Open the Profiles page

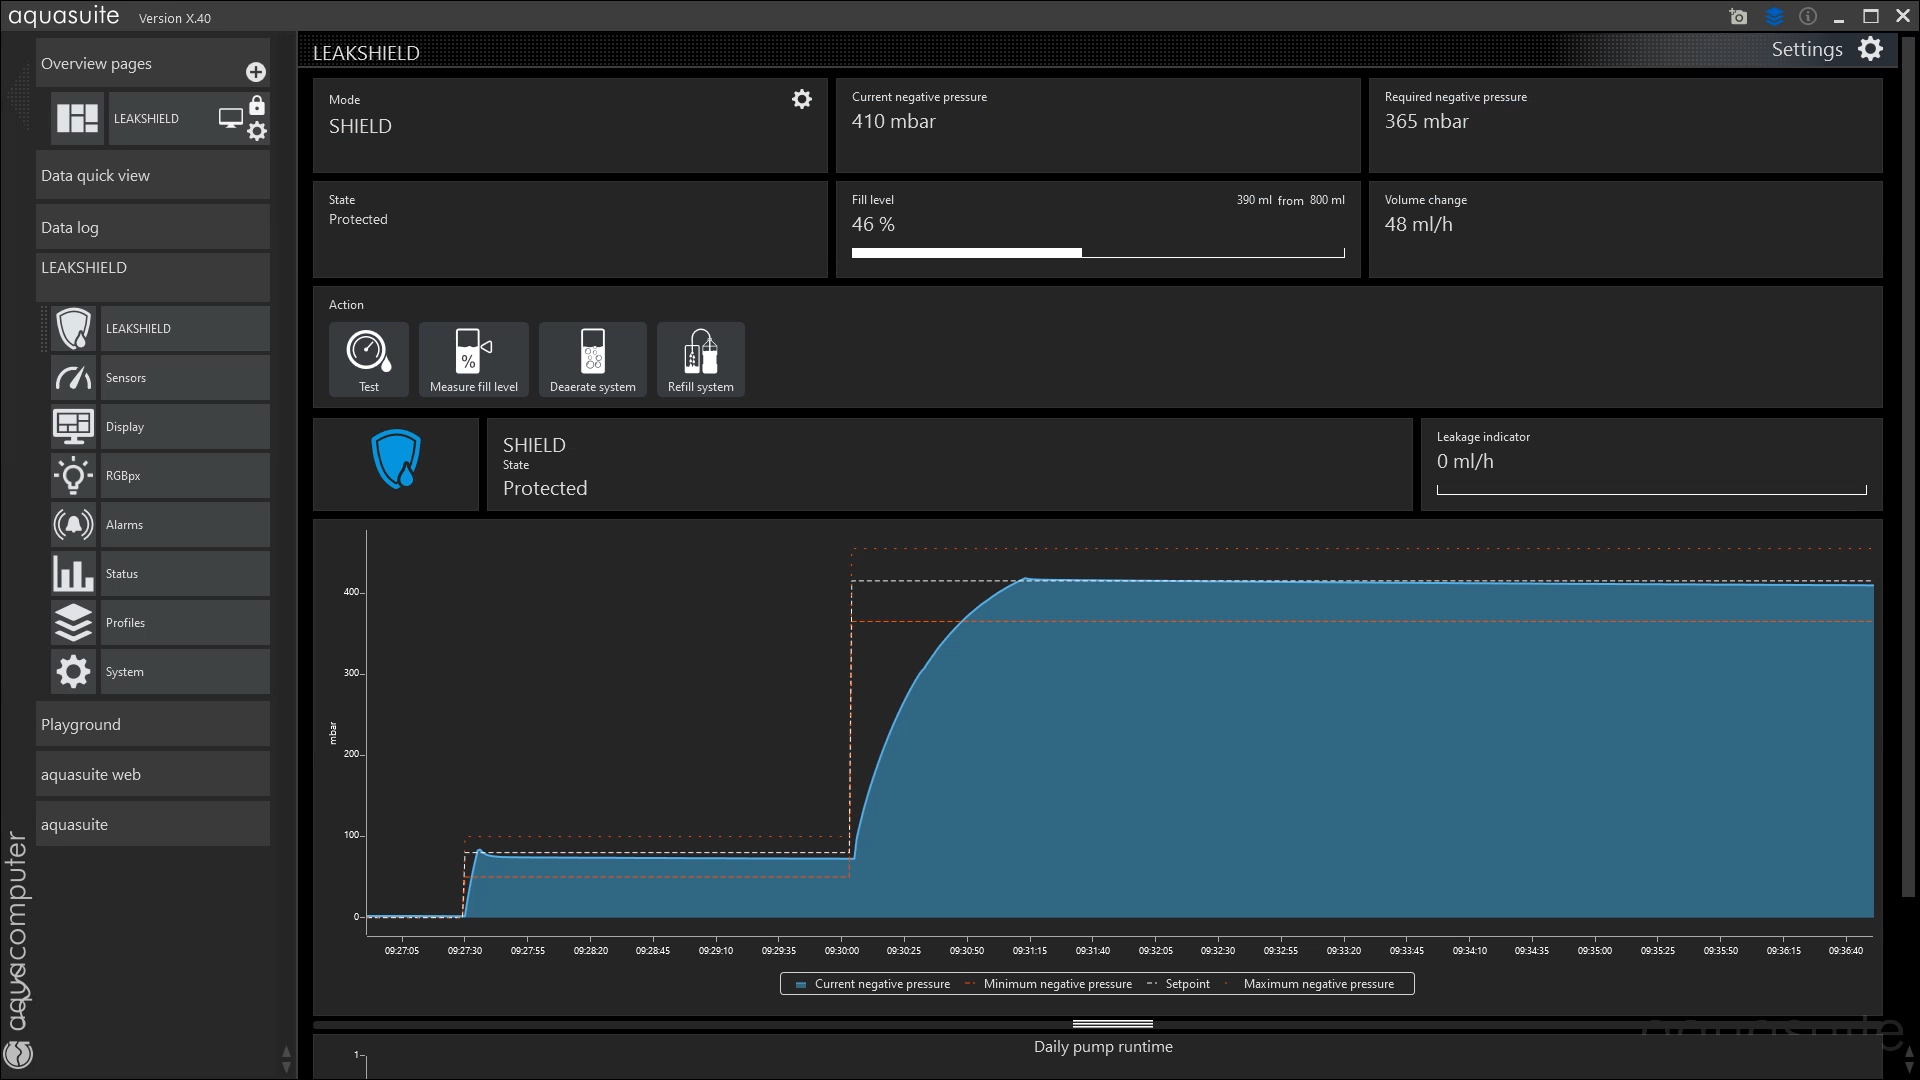coord(185,623)
